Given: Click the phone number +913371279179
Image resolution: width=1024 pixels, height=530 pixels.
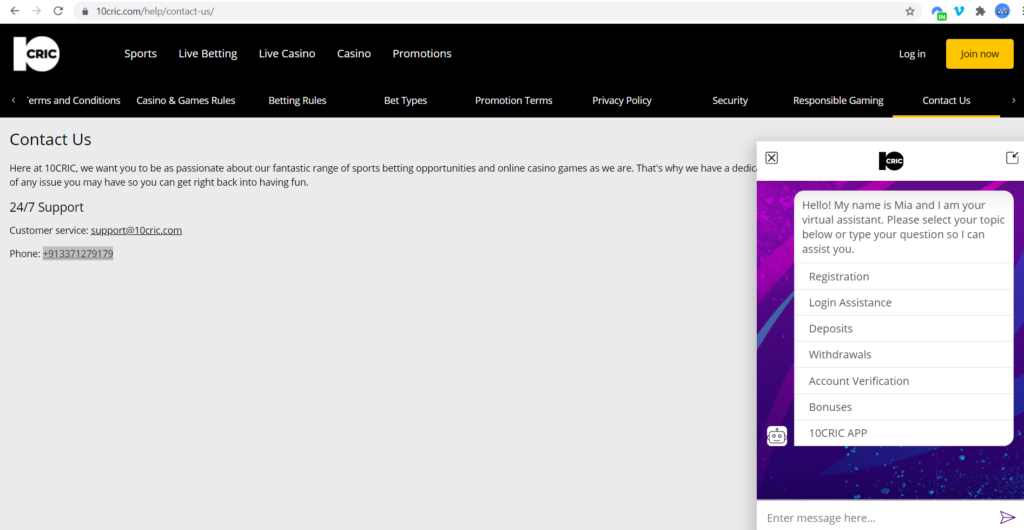Looking at the screenshot, I should 78,253.
